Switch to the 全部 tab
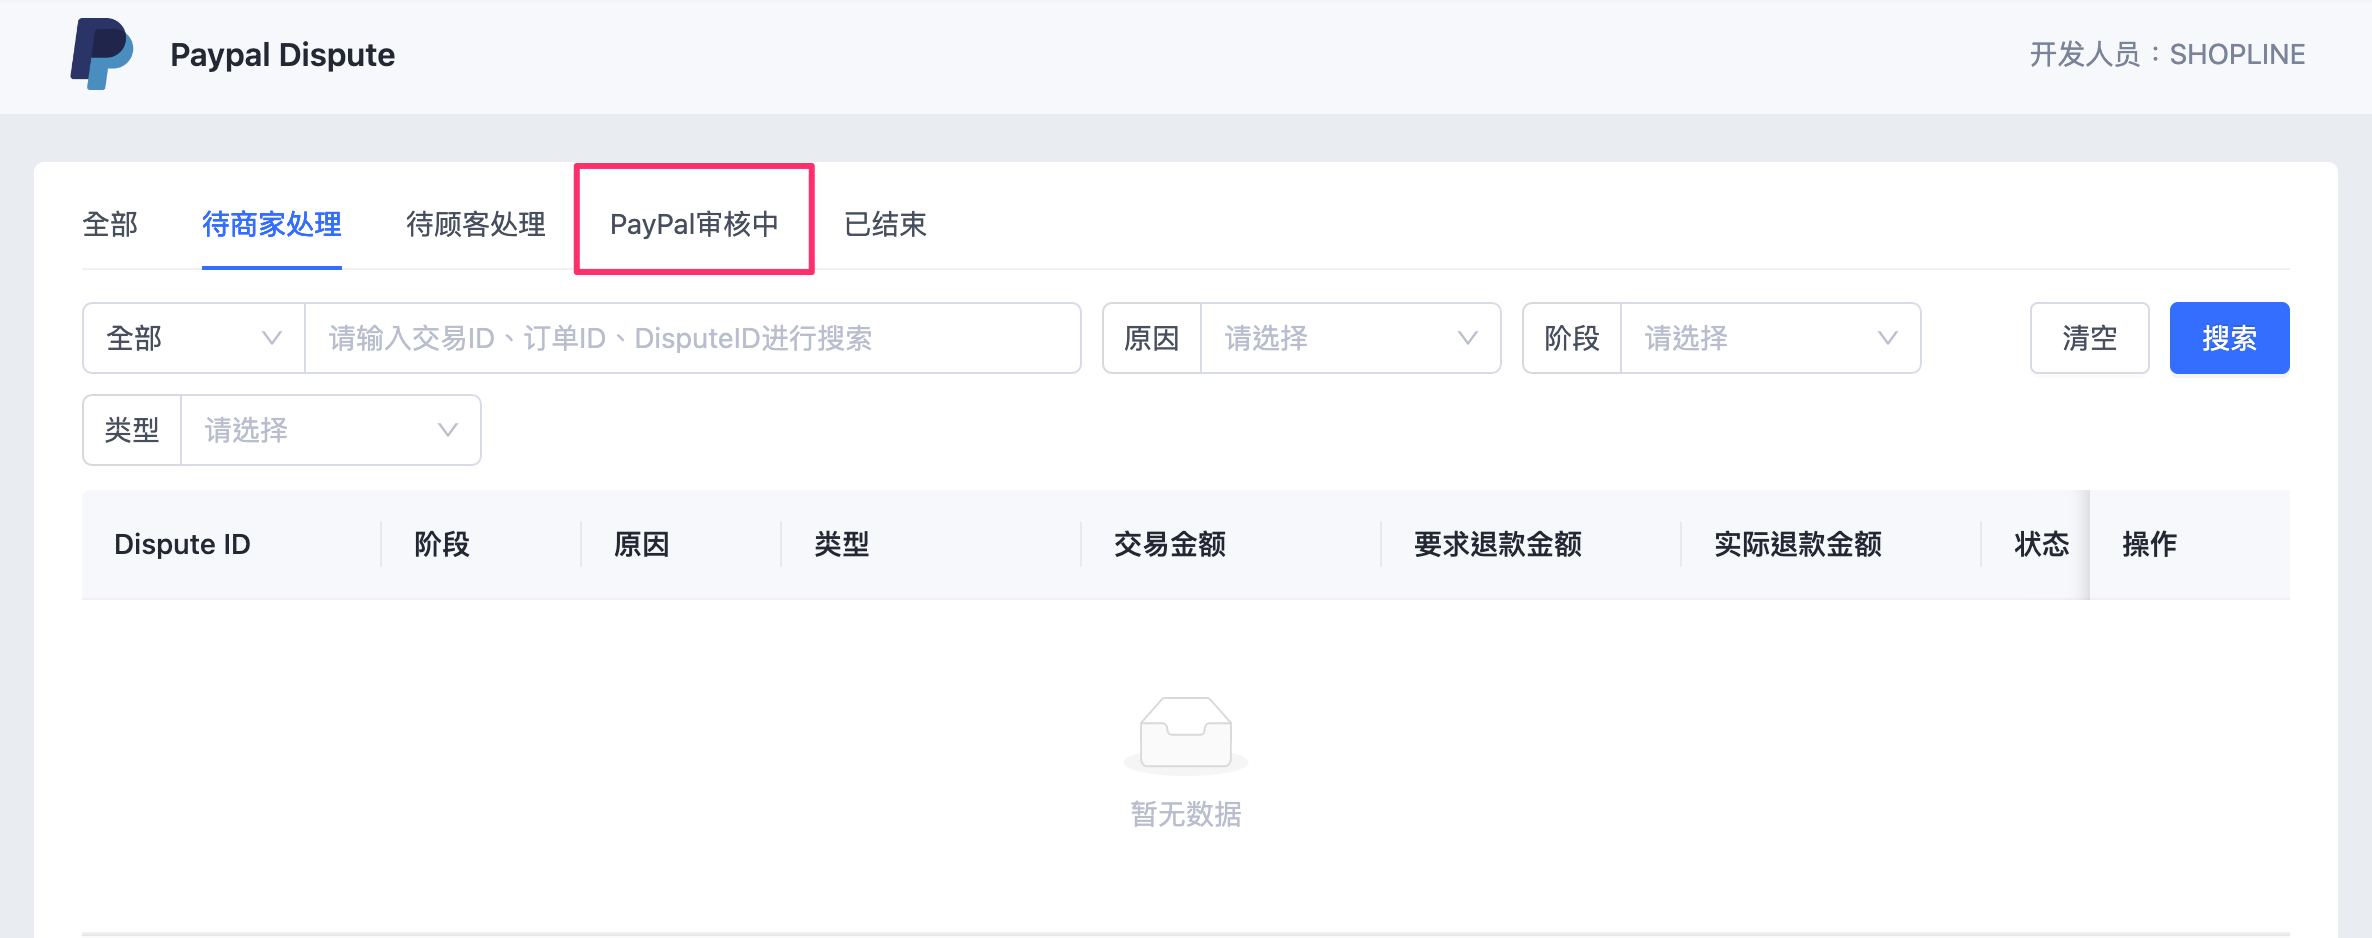Viewport: 2372px width, 938px height. click(110, 224)
